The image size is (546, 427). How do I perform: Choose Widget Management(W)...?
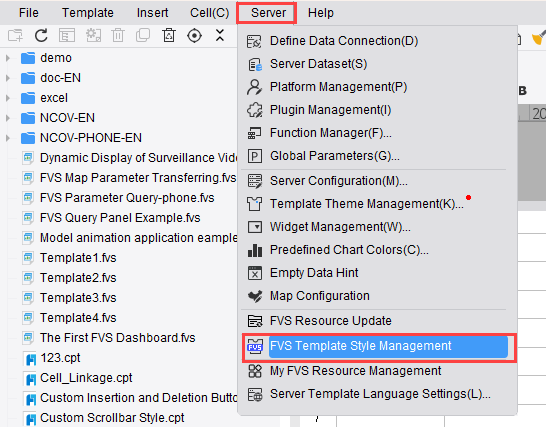(340, 227)
